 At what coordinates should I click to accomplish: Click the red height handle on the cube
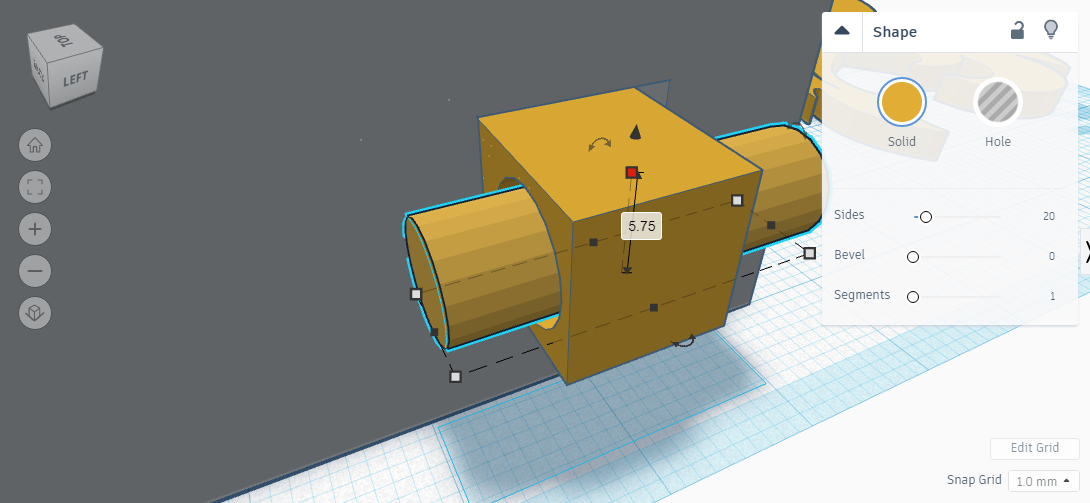[x=632, y=172]
